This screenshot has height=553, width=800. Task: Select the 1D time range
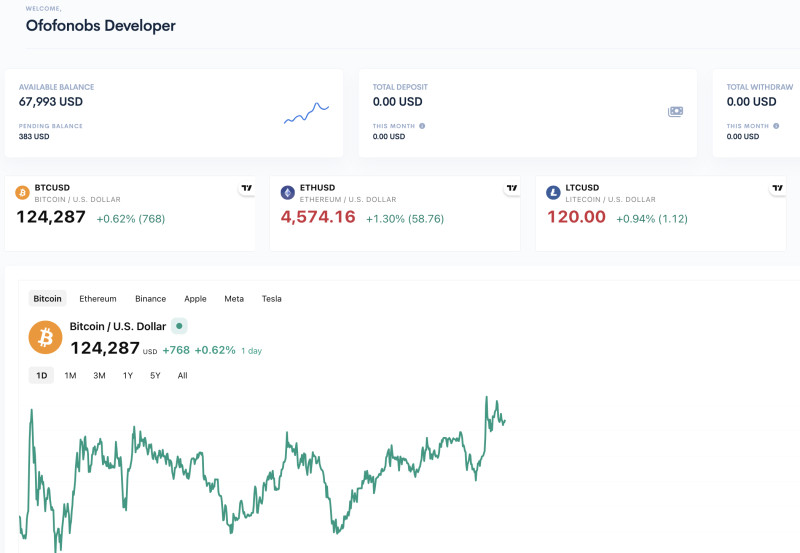pos(41,376)
